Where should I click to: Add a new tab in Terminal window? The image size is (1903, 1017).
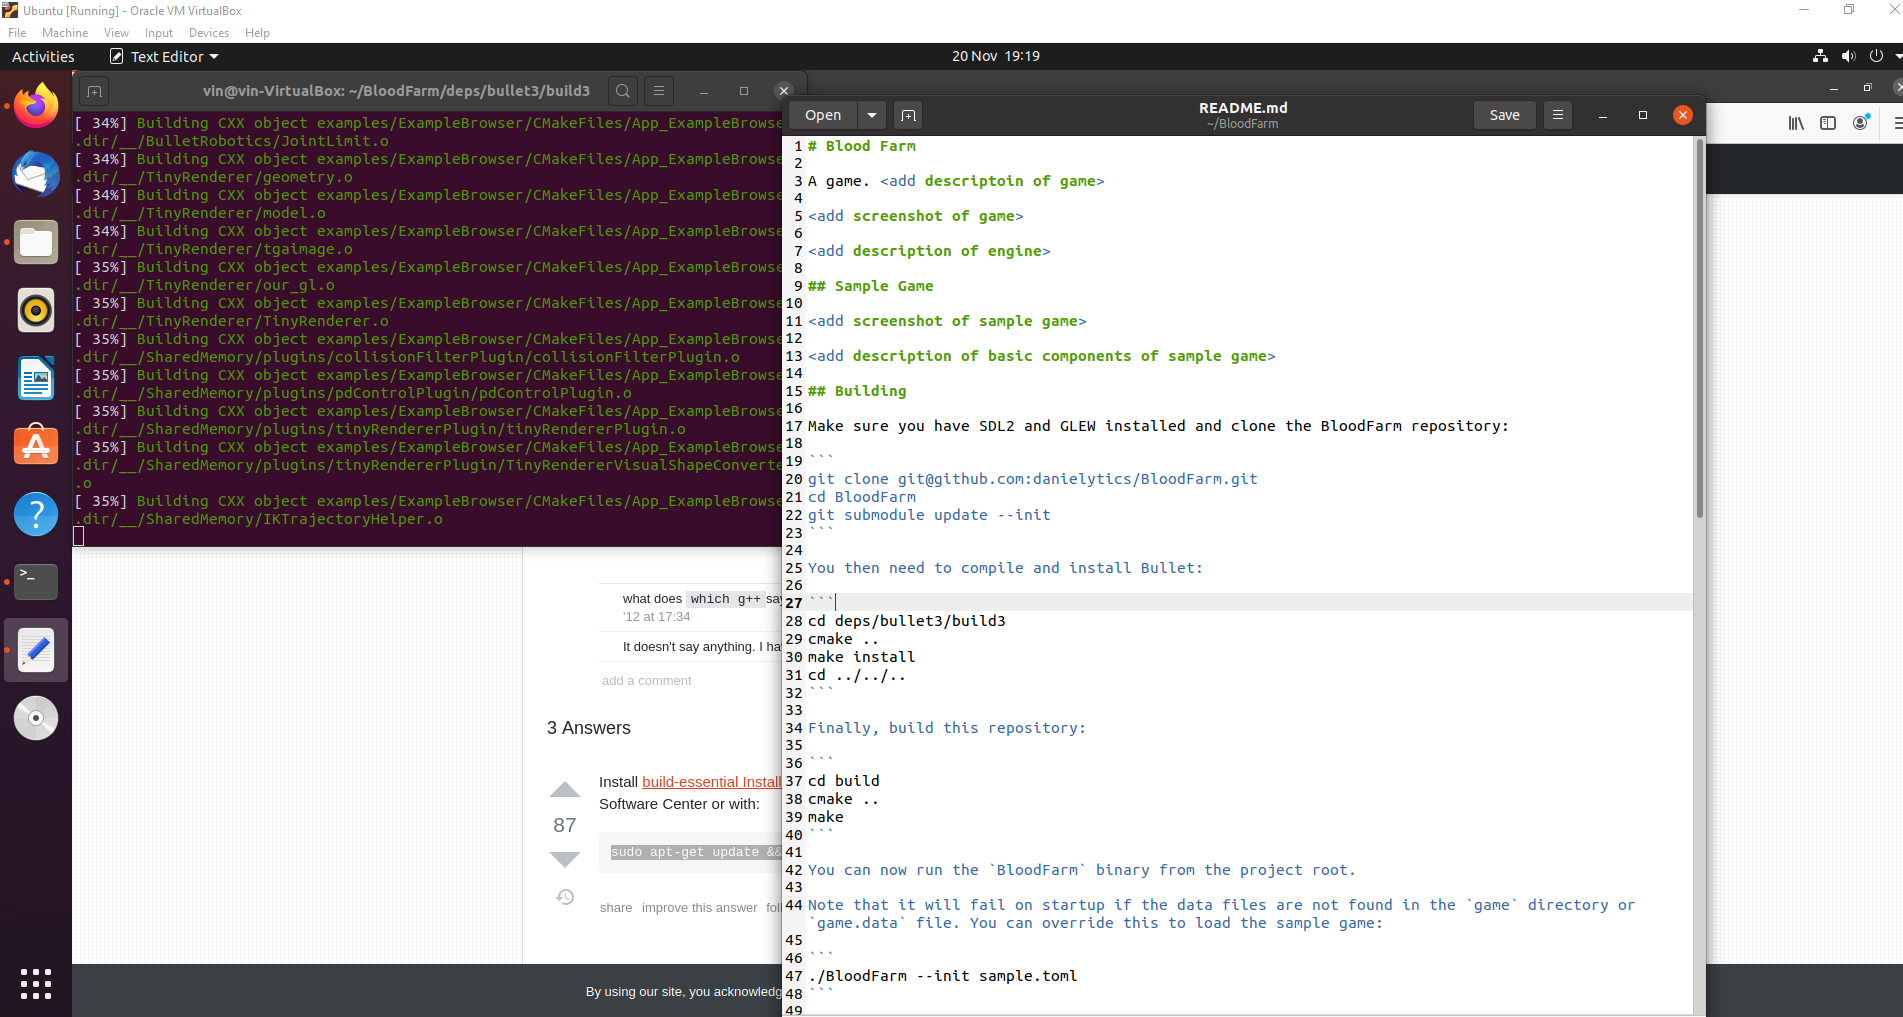94,91
